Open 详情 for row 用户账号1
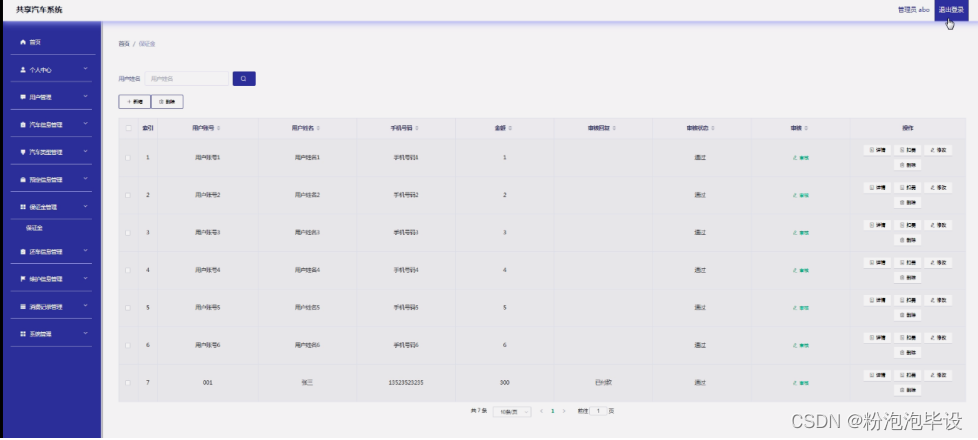Image resolution: width=978 pixels, height=440 pixels. point(878,150)
